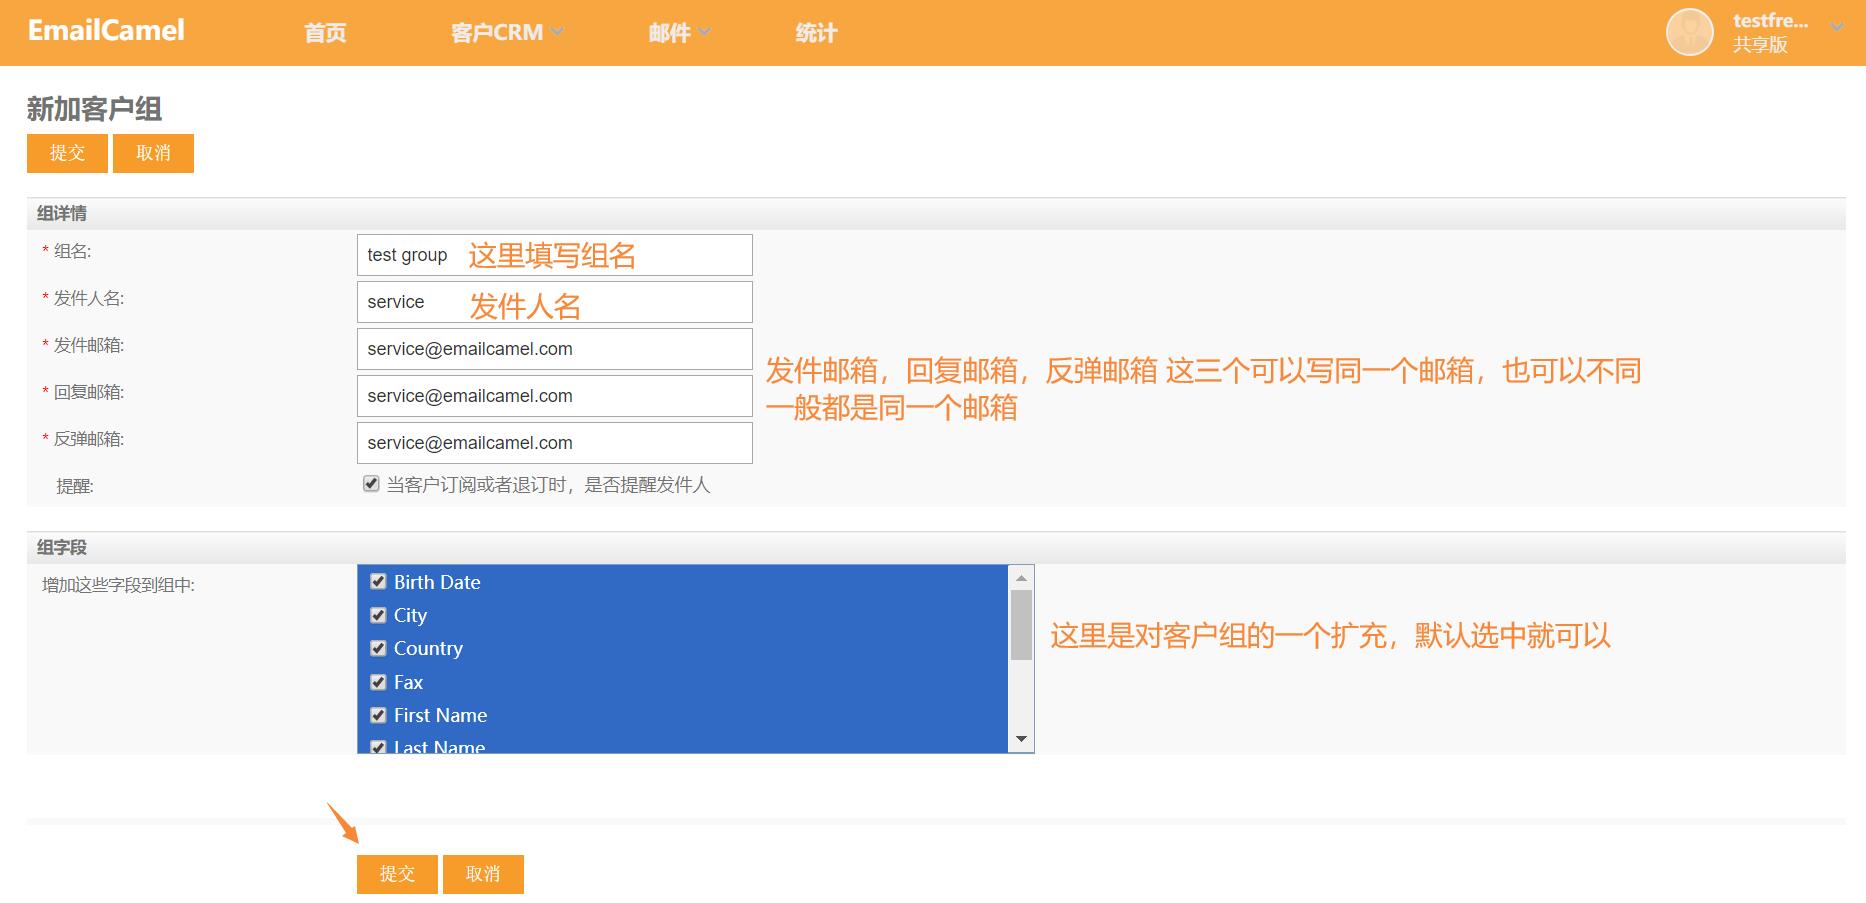The image size is (1866, 903).
Task: Open the 统计 menu item
Action: click(x=816, y=33)
